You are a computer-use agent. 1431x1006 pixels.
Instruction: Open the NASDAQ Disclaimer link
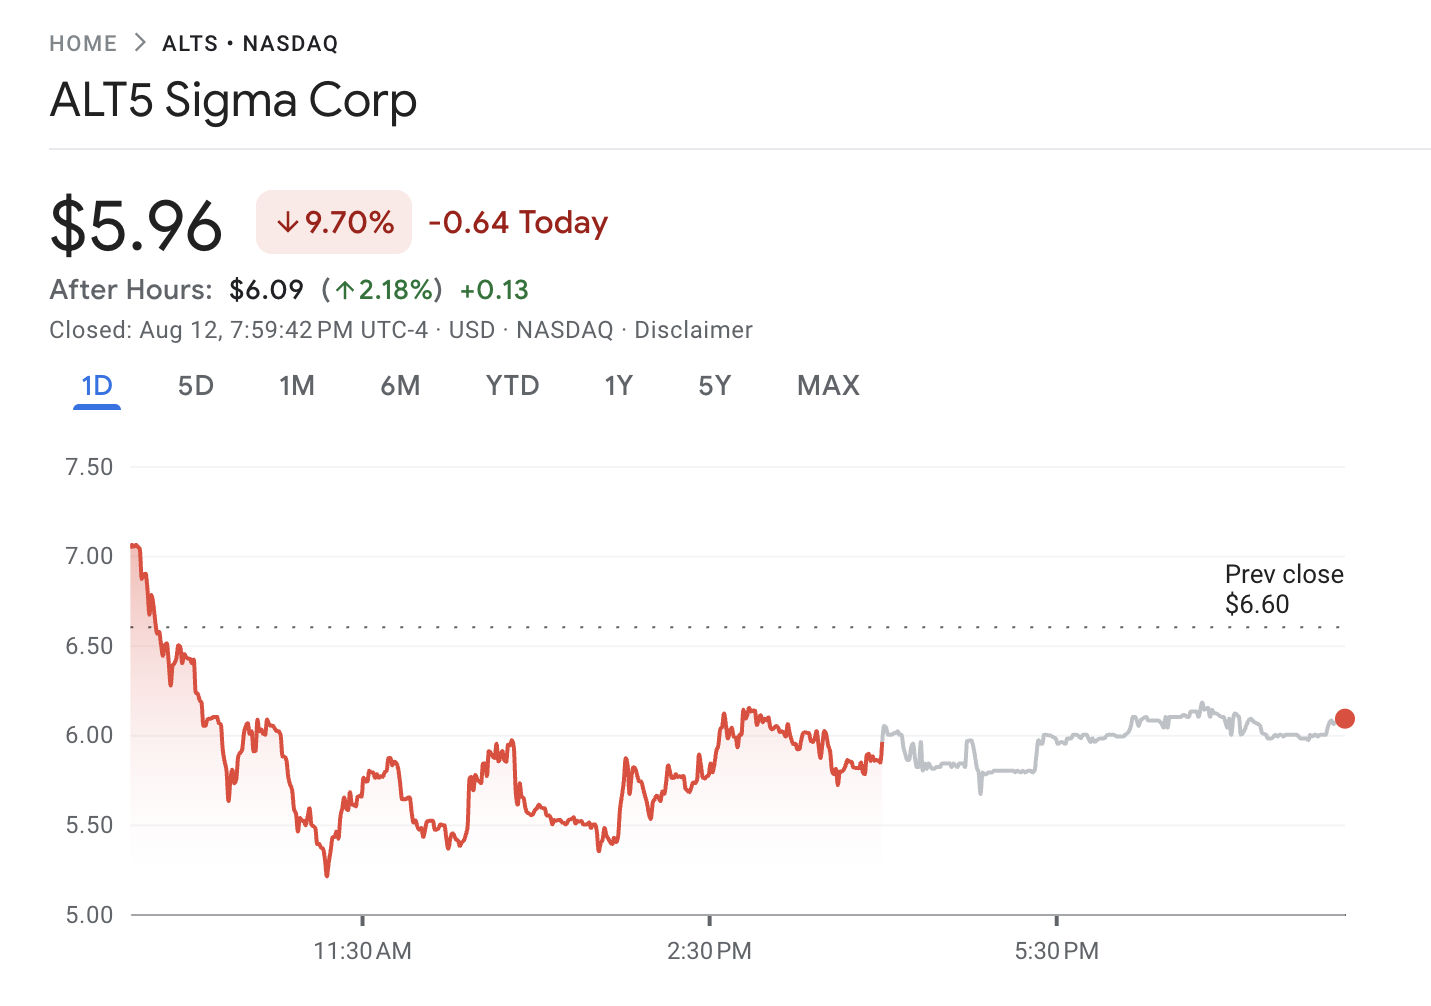[694, 330]
